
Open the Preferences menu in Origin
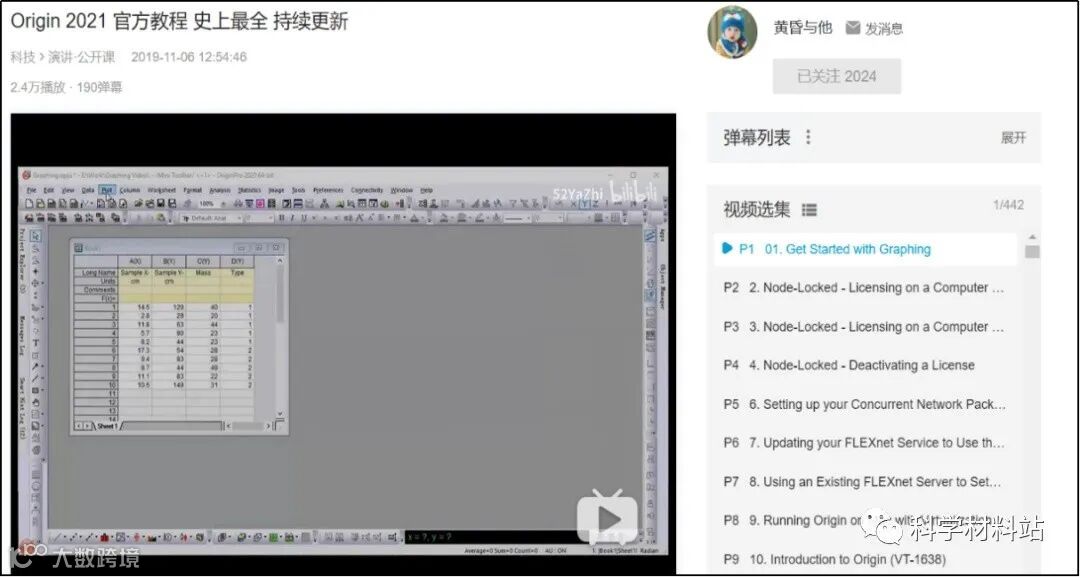pyautogui.click(x=328, y=190)
